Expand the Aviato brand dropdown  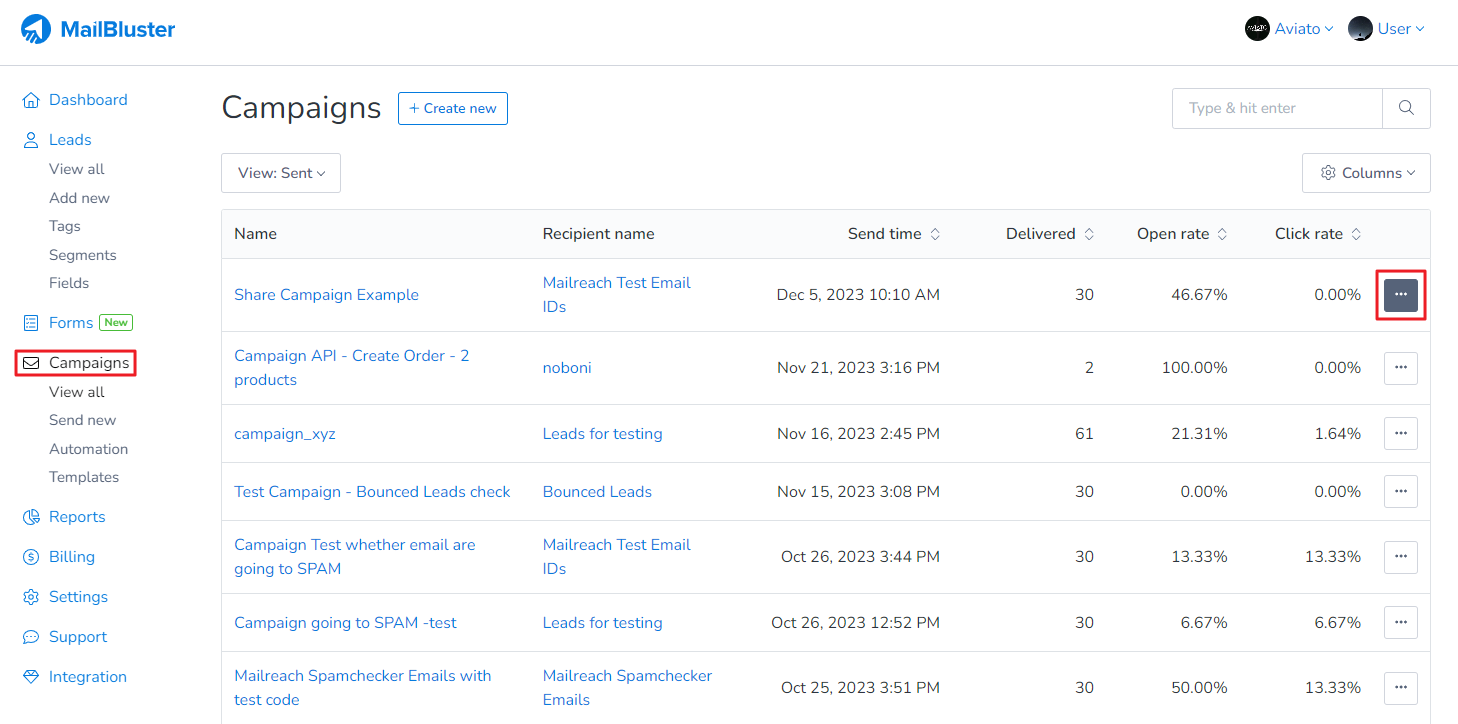point(1289,29)
